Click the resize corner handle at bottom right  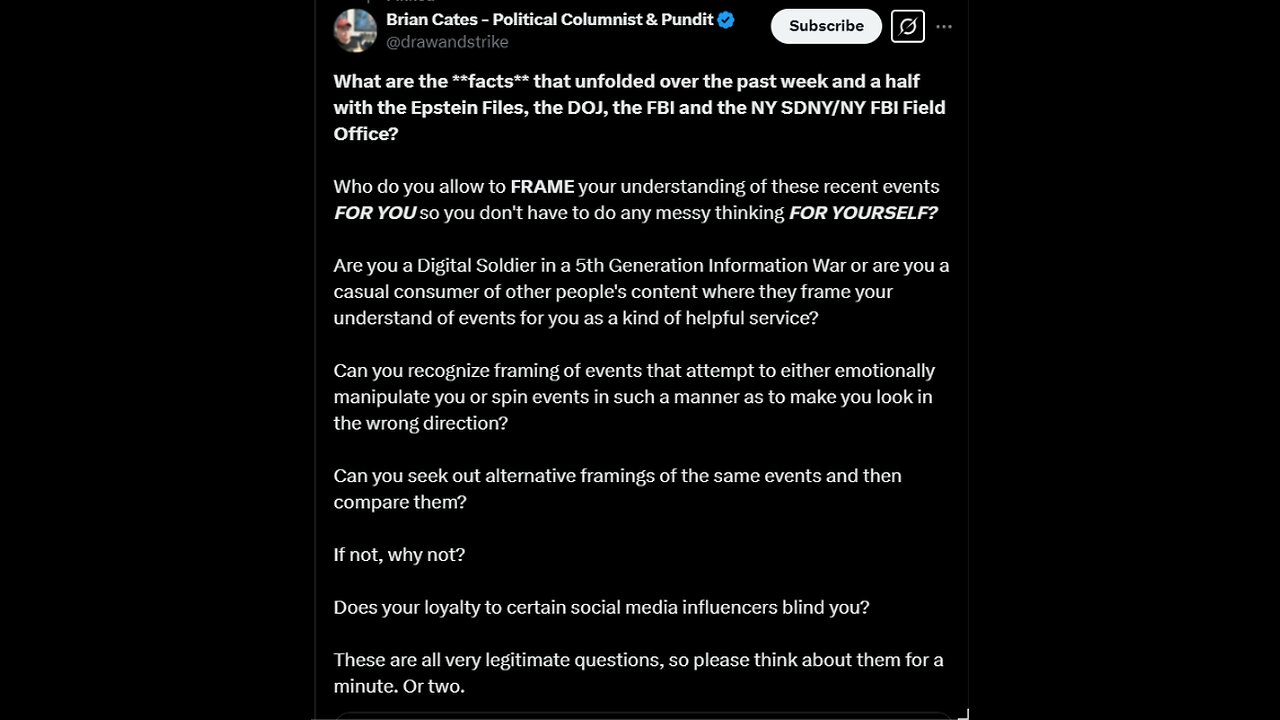963,713
